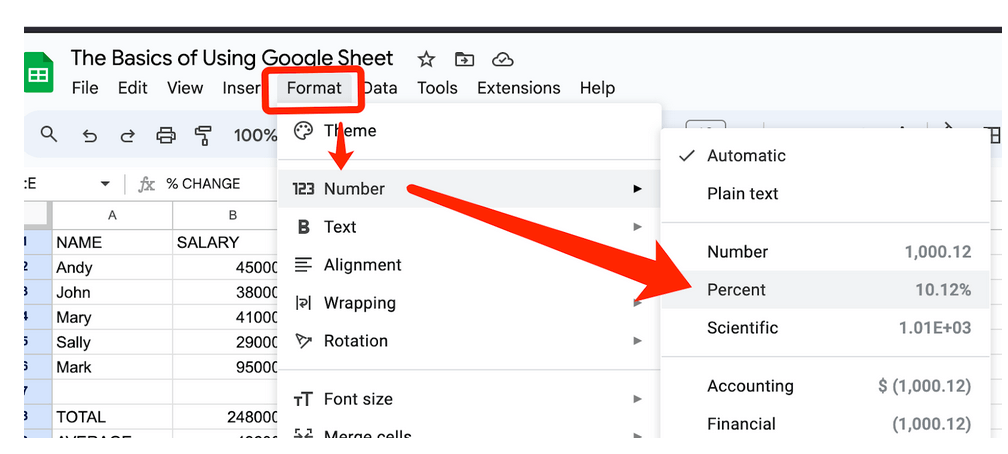Select the paint format roller icon
The height and width of the screenshot is (454, 1008).
pyautogui.click(x=204, y=135)
